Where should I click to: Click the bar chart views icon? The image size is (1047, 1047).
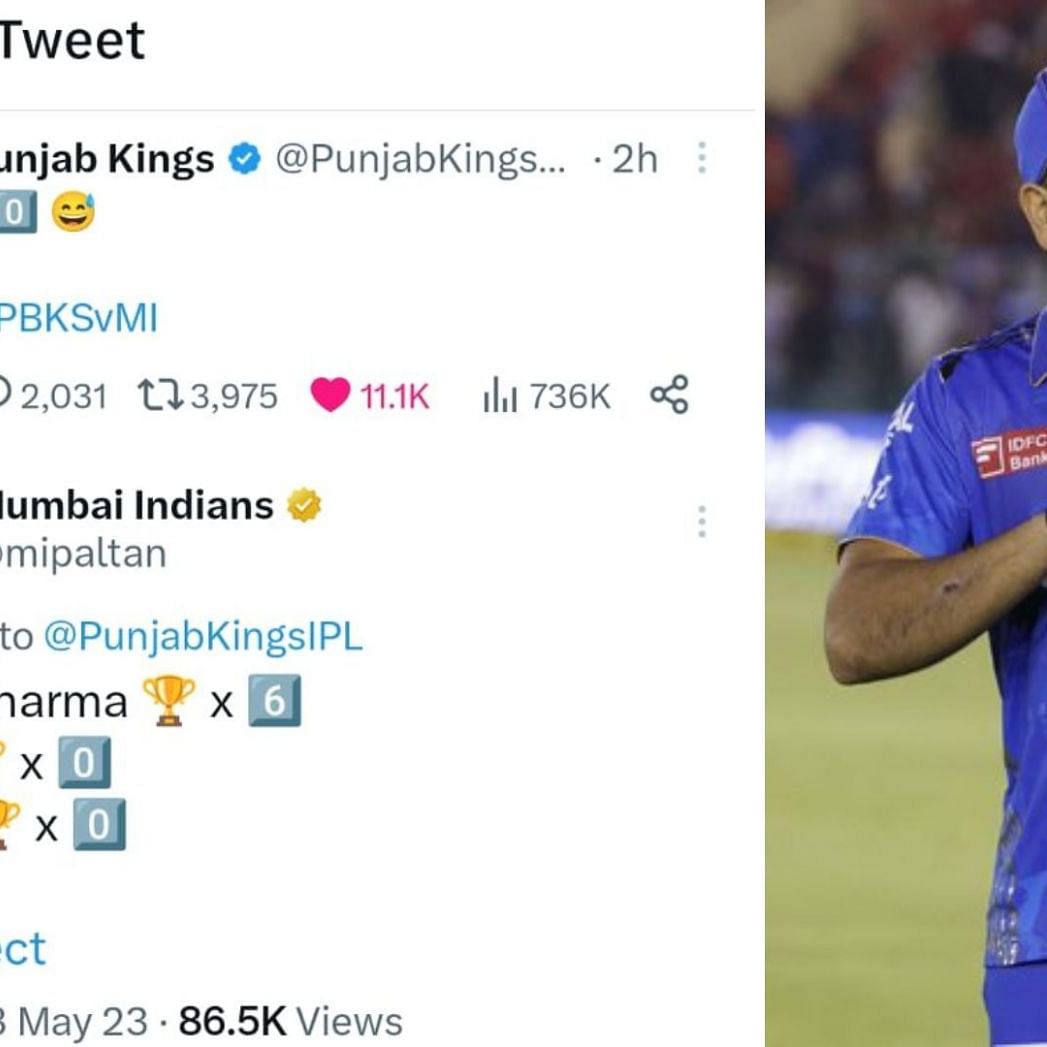(500, 395)
